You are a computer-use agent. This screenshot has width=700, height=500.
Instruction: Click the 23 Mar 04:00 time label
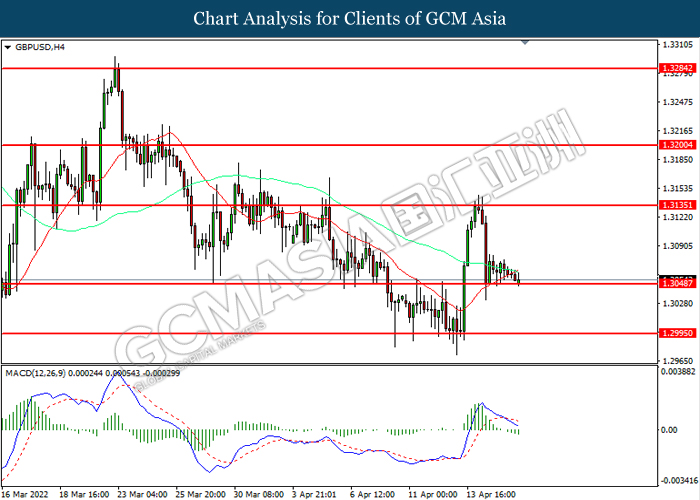[x=143, y=494]
